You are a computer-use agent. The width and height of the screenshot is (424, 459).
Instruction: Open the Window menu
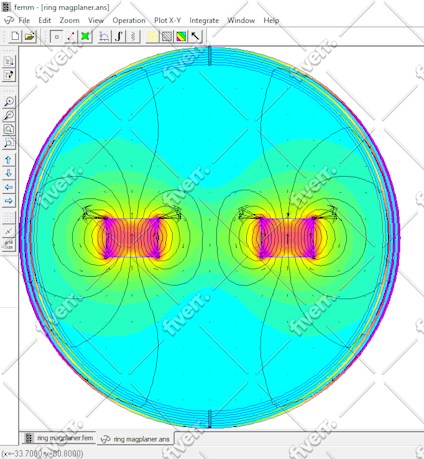tap(241, 20)
